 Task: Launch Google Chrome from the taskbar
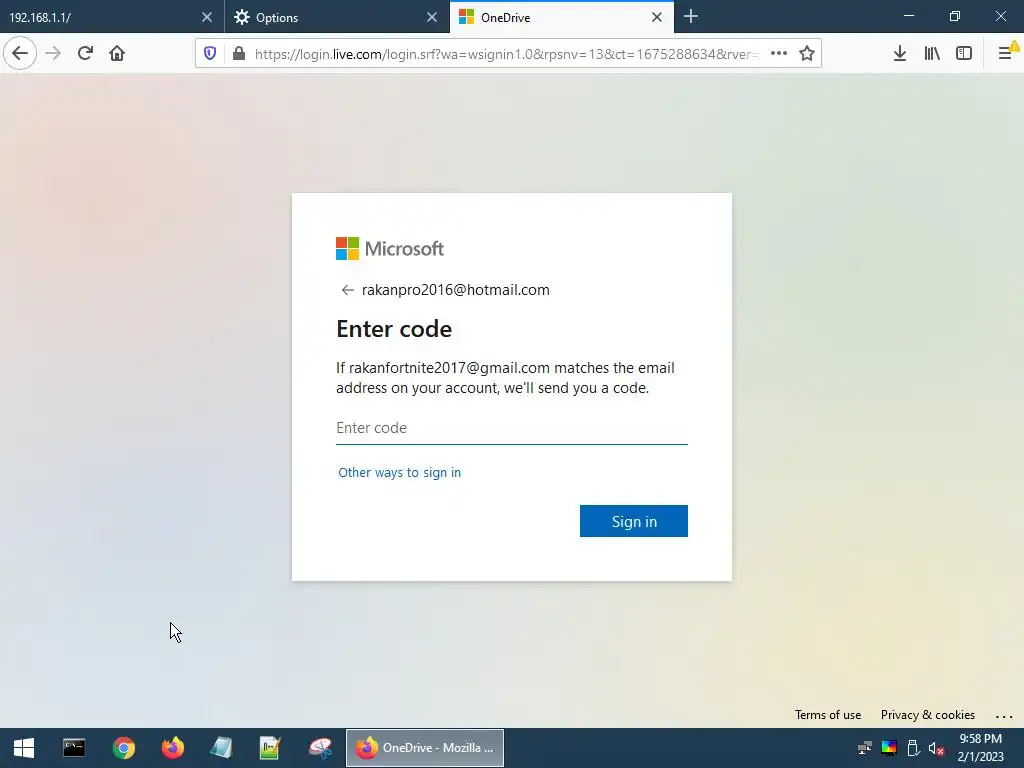coord(123,748)
